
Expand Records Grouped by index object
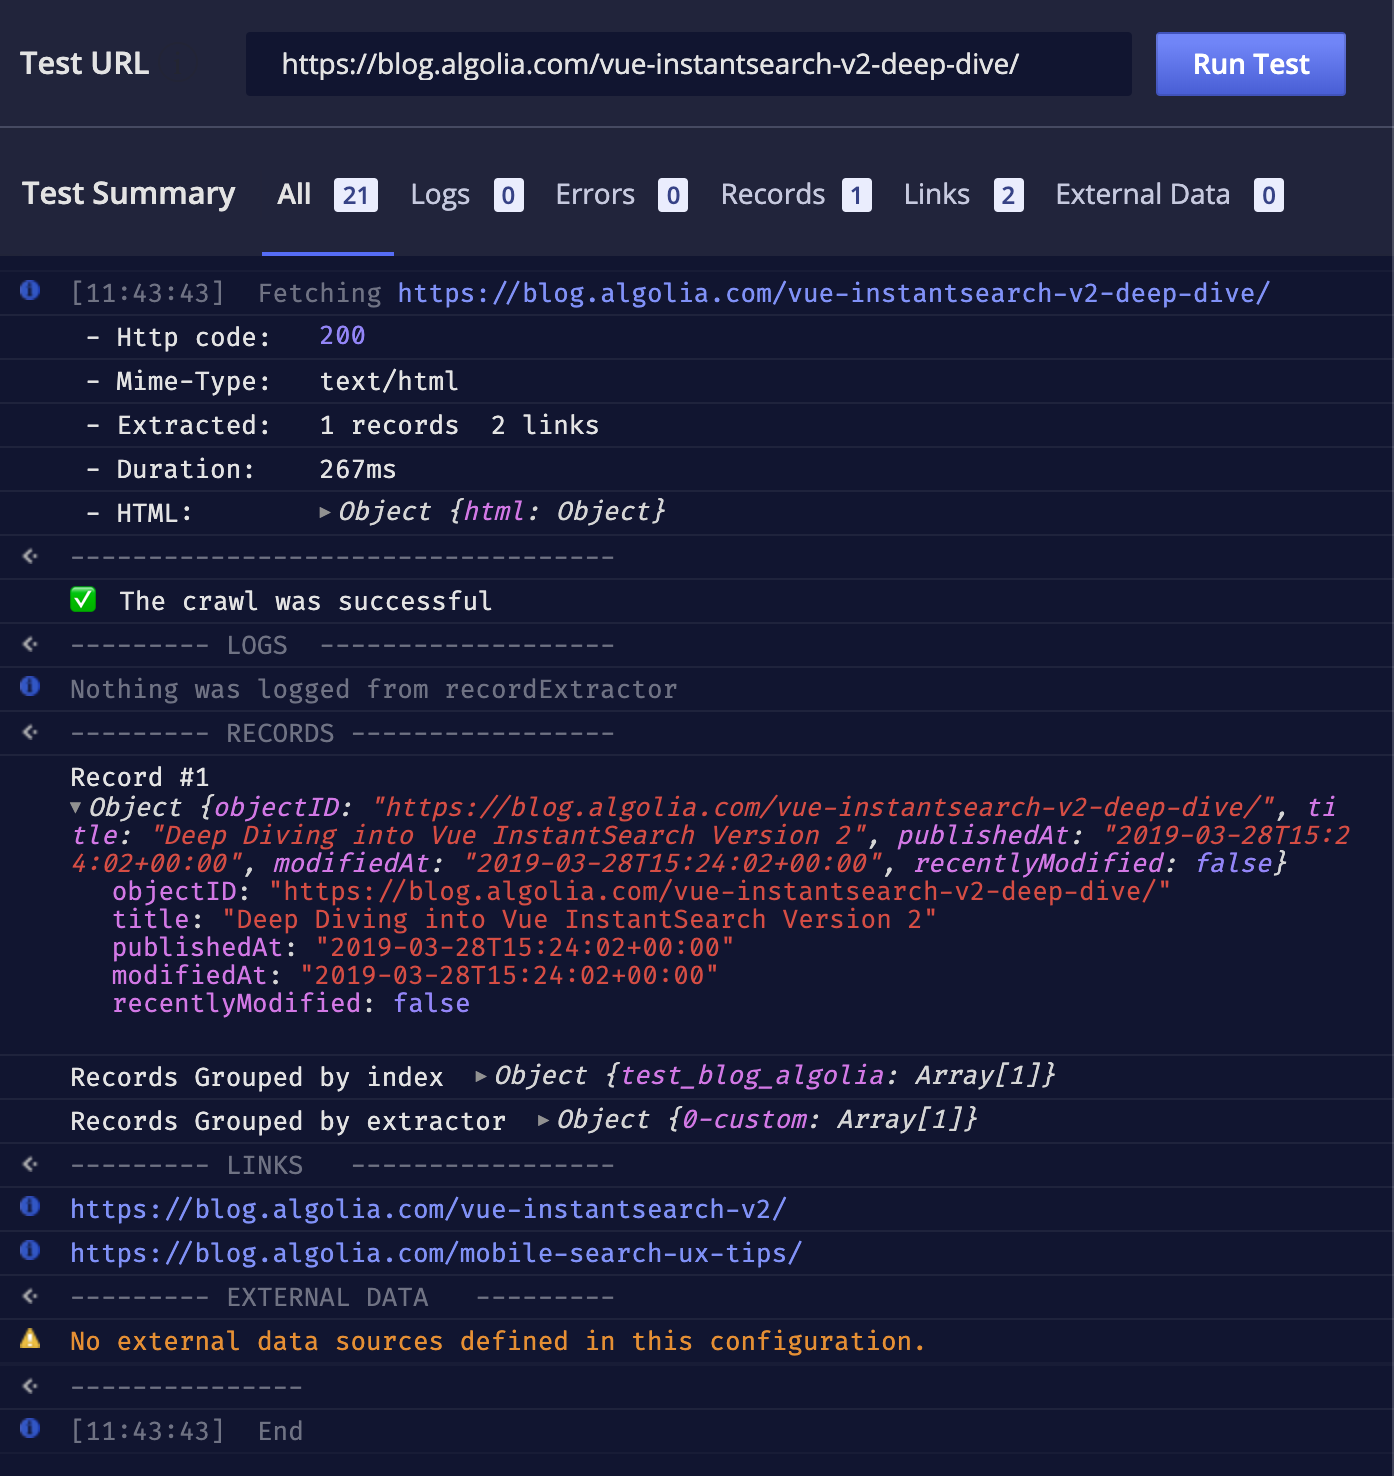tap(481, 1076)
